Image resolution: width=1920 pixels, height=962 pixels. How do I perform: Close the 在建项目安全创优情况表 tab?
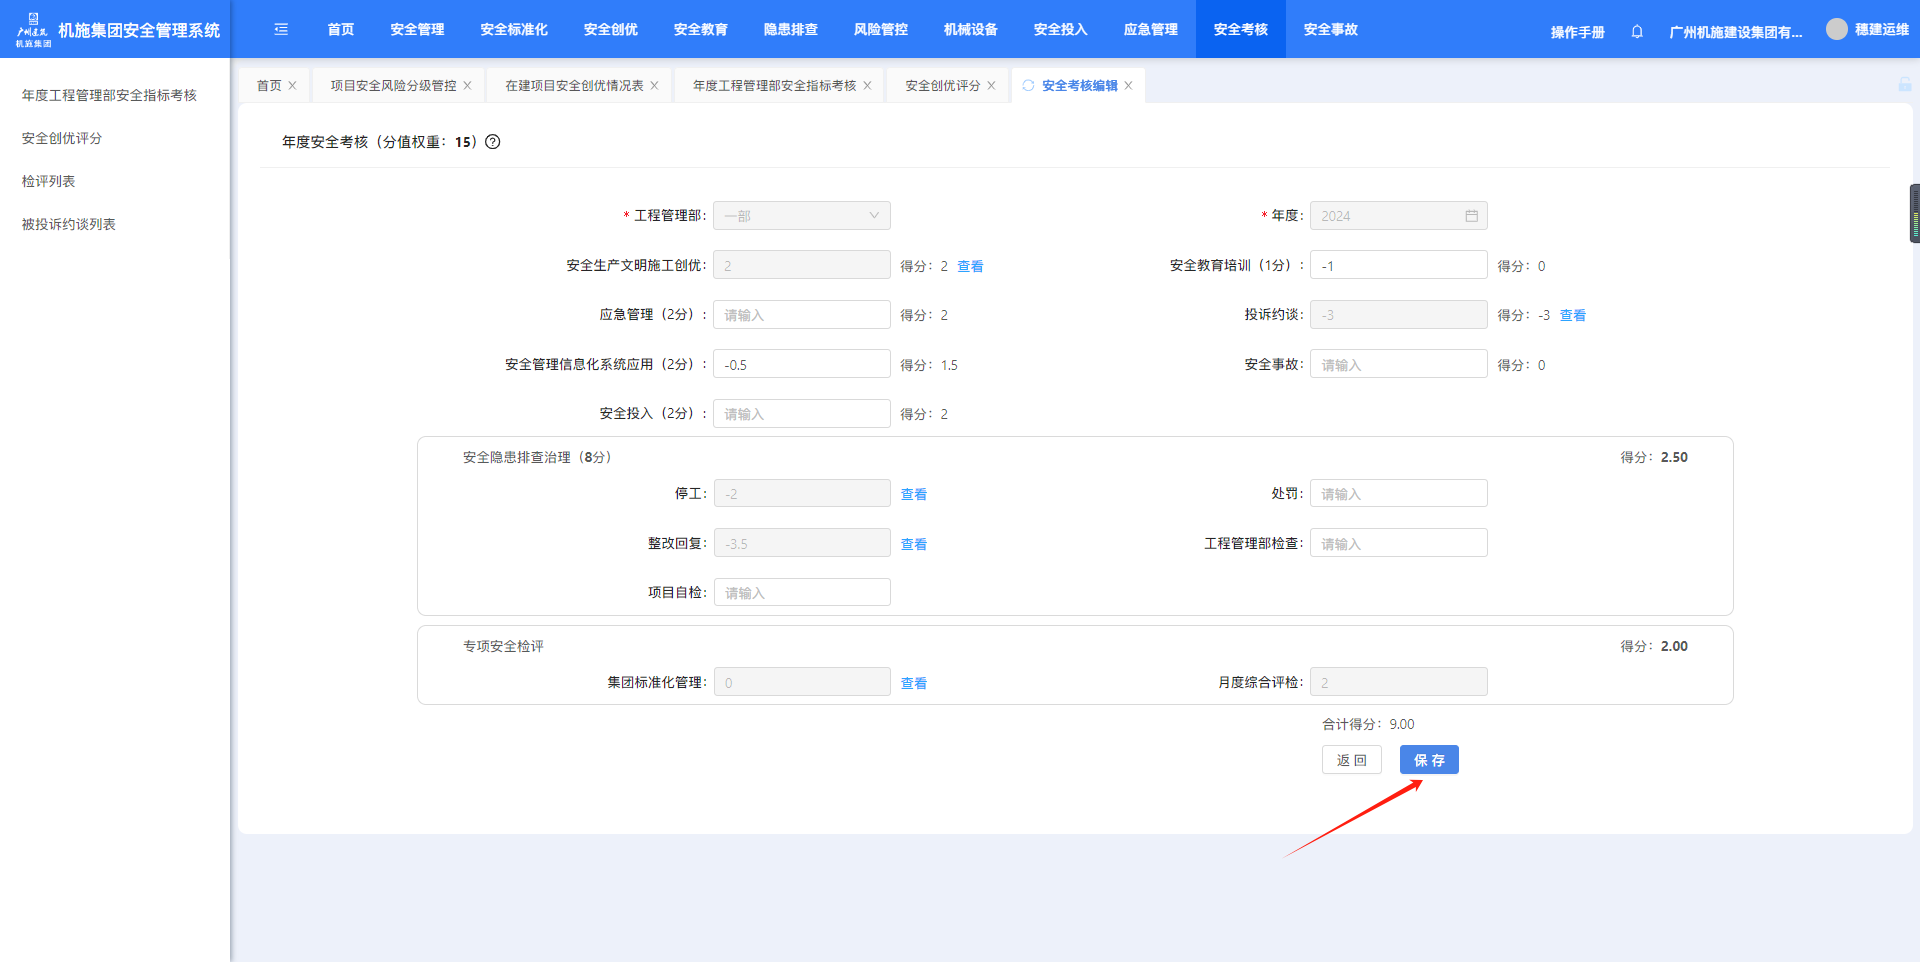(654, 86)
